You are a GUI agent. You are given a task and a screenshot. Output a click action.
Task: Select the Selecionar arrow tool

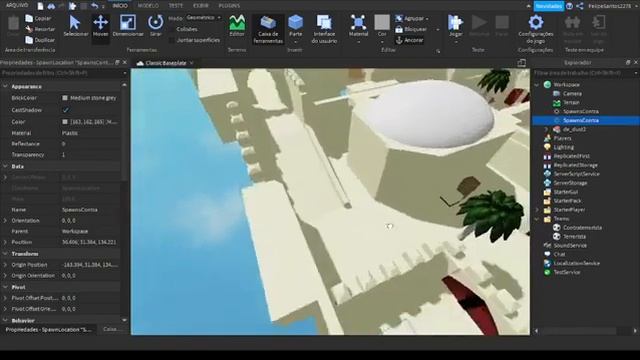click(76, 26)
